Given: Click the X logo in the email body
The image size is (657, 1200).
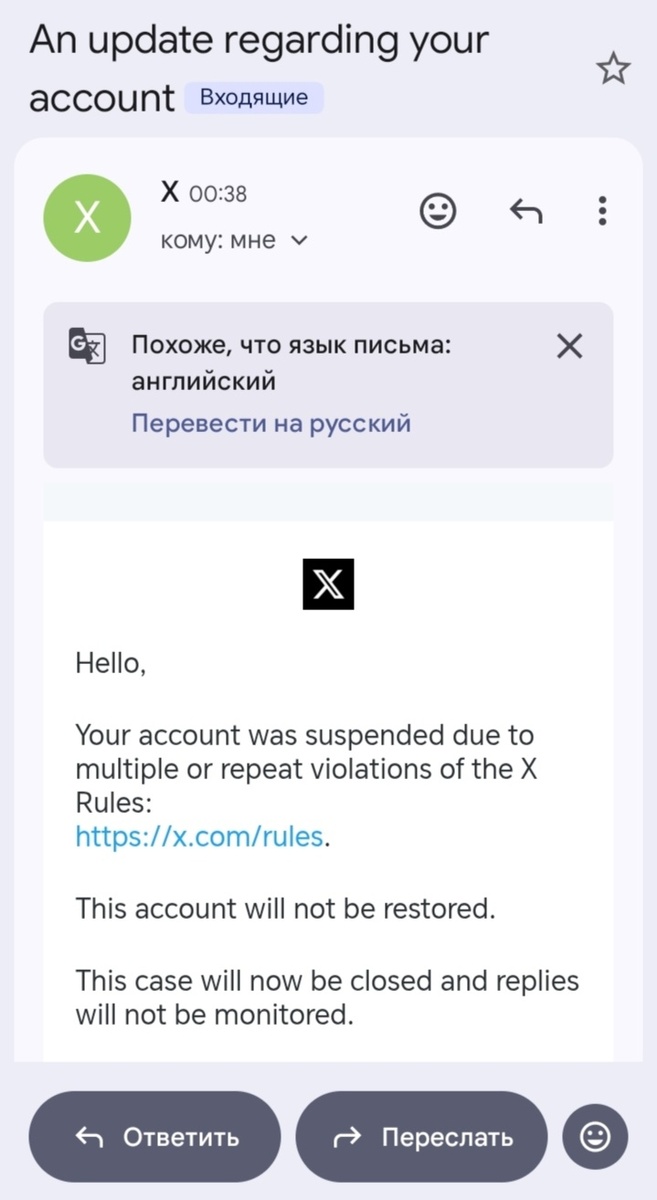Looking at the screenshot, I should [x=328, y=584].
